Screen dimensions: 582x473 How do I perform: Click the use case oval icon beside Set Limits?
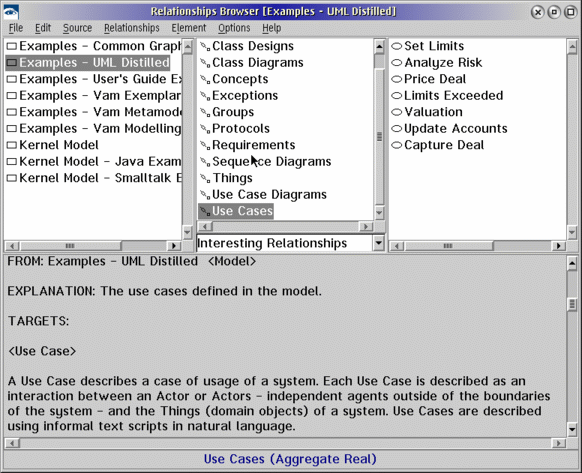click(x=397, y=46)
